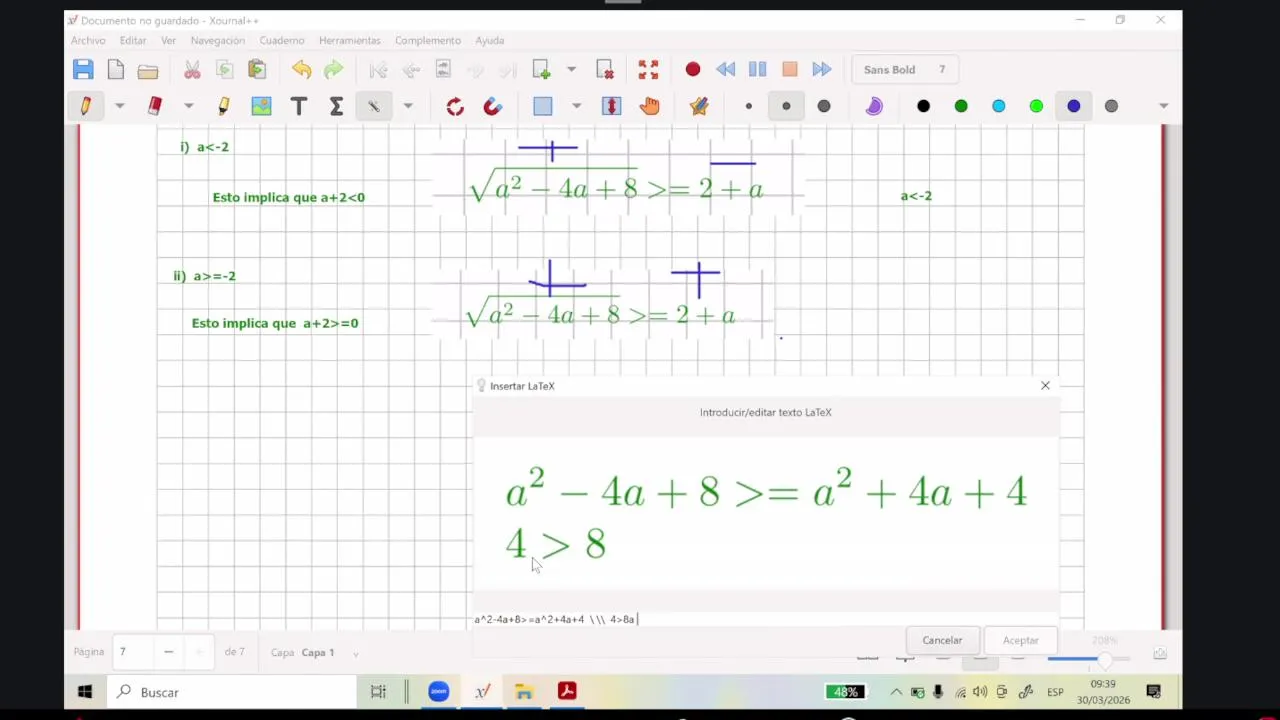1280x720 pixels.
Task: Toggle grid snapping magnet
Action: [492, 106]
